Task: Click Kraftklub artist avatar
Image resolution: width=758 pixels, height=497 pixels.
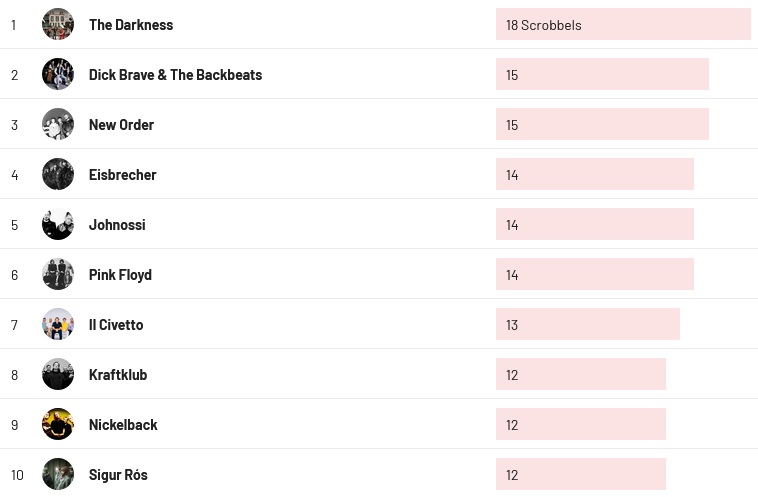Action: [58, 374]
